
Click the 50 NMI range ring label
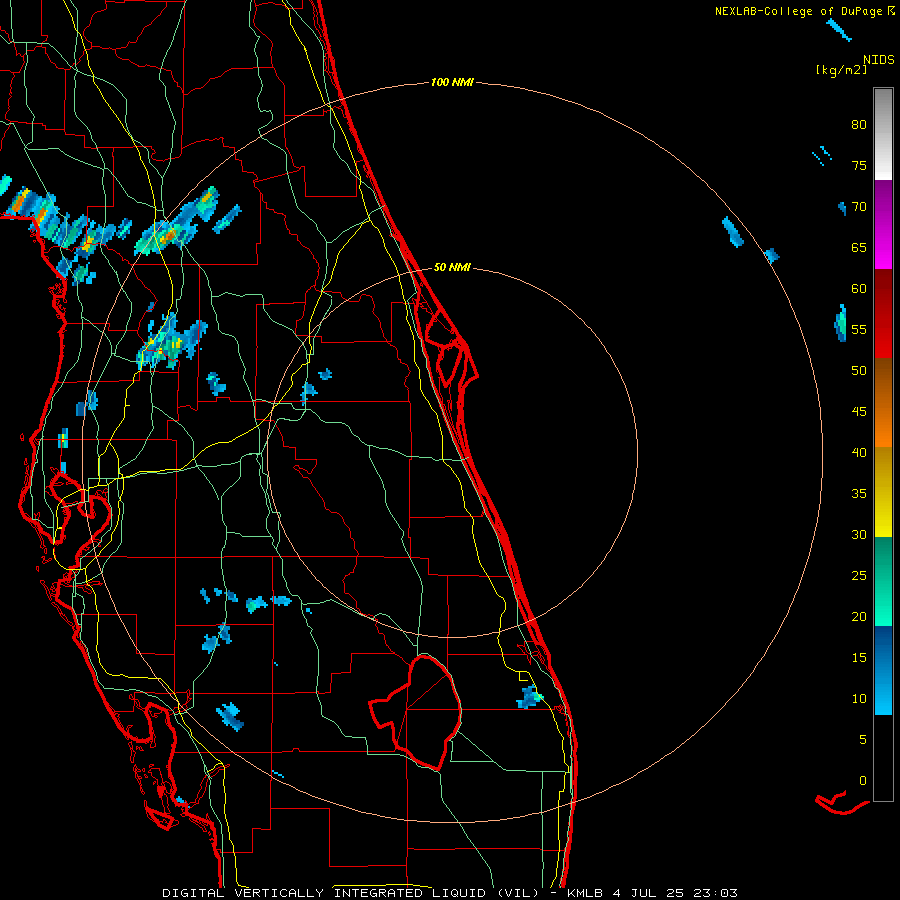[452, 267]
